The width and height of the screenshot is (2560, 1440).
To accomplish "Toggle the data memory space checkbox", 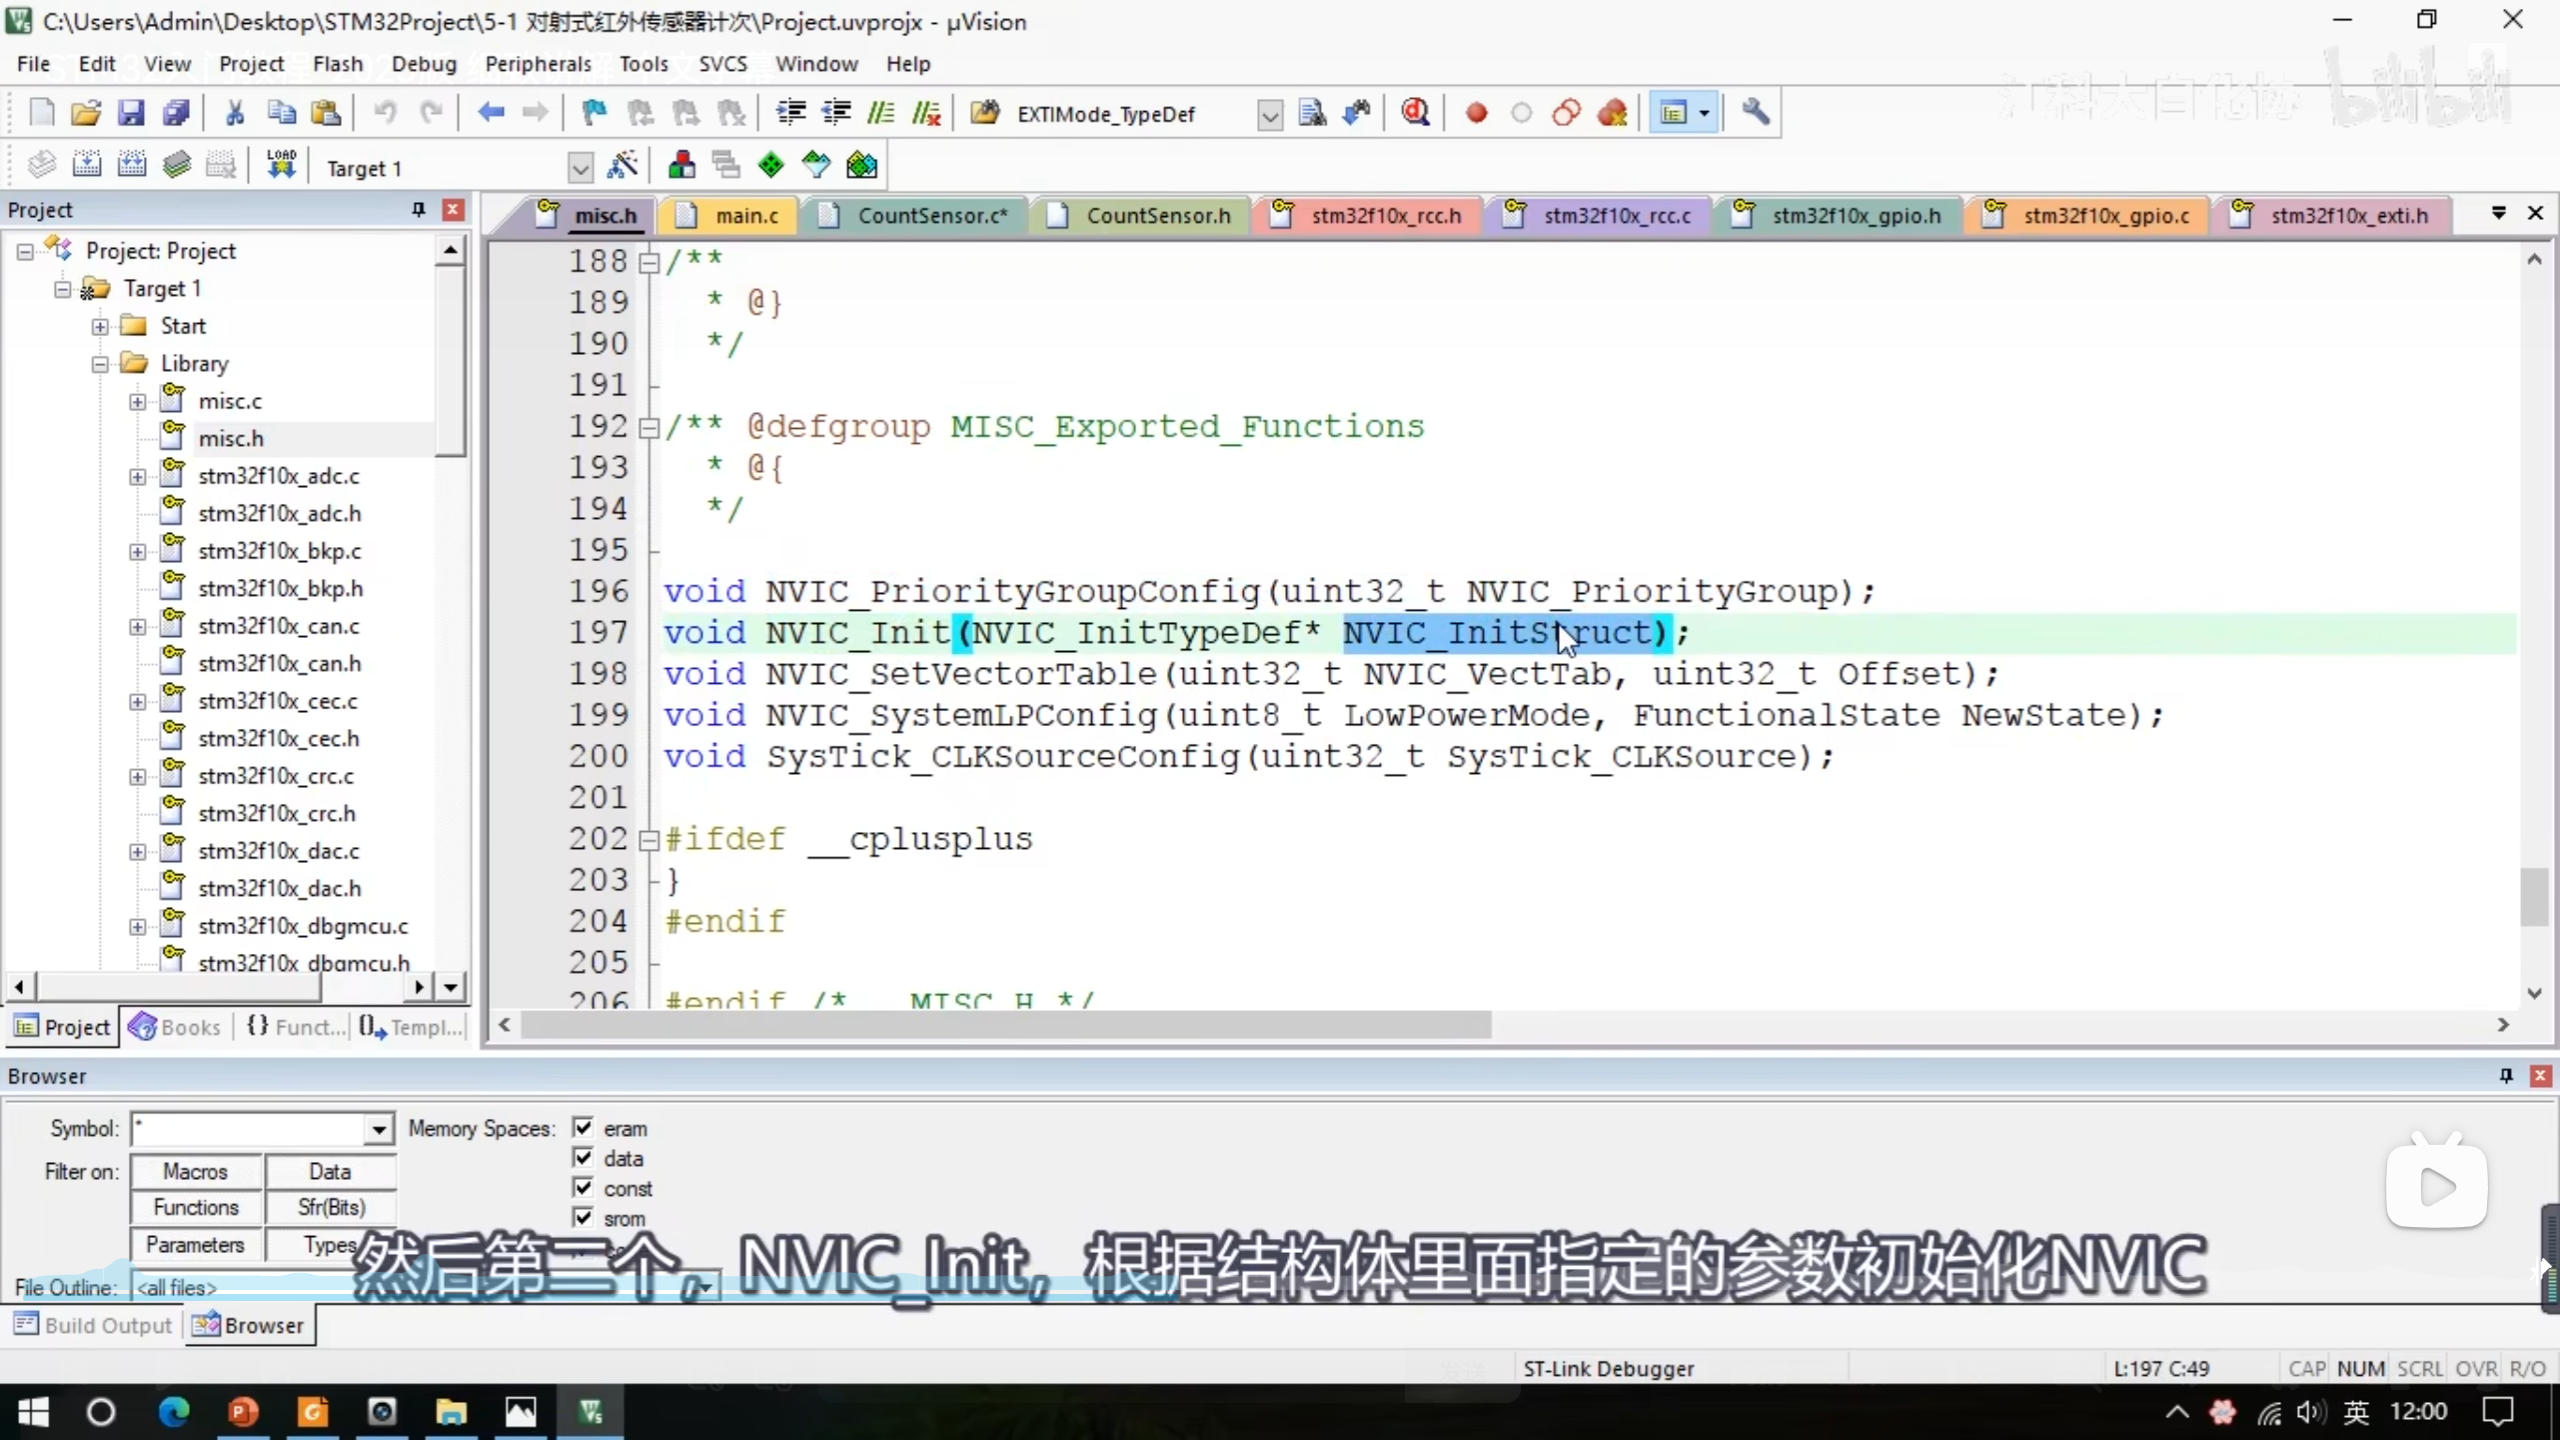I will point(583,1158).
